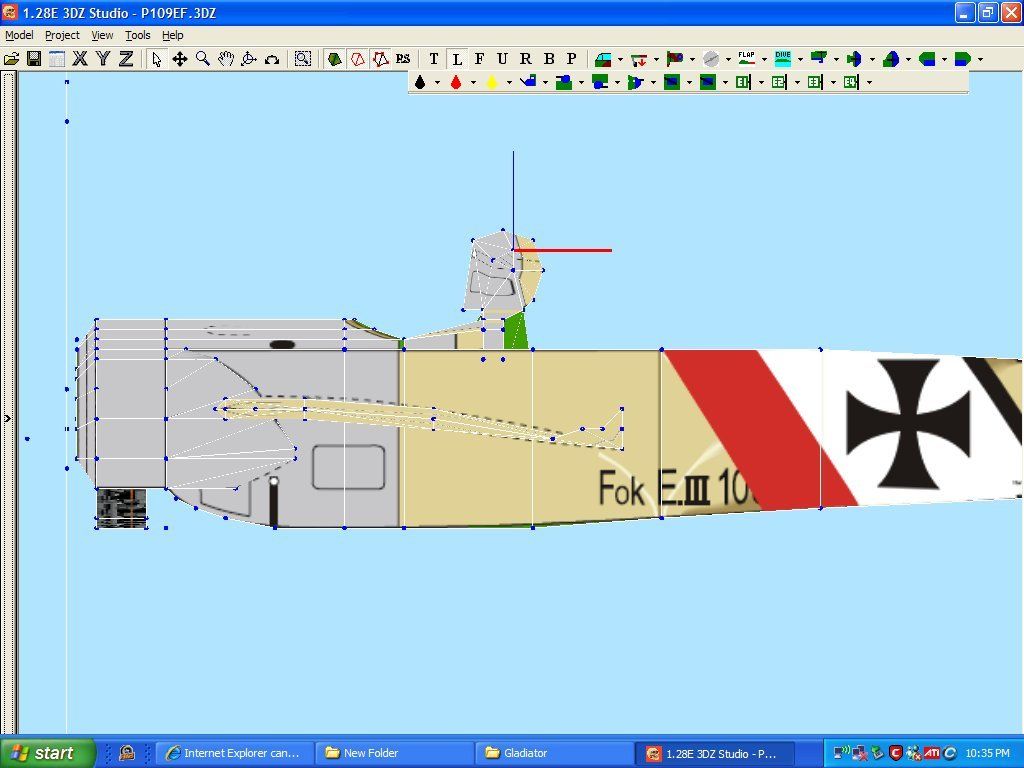
Task: Open the Help menu
Action: [172, 35]
